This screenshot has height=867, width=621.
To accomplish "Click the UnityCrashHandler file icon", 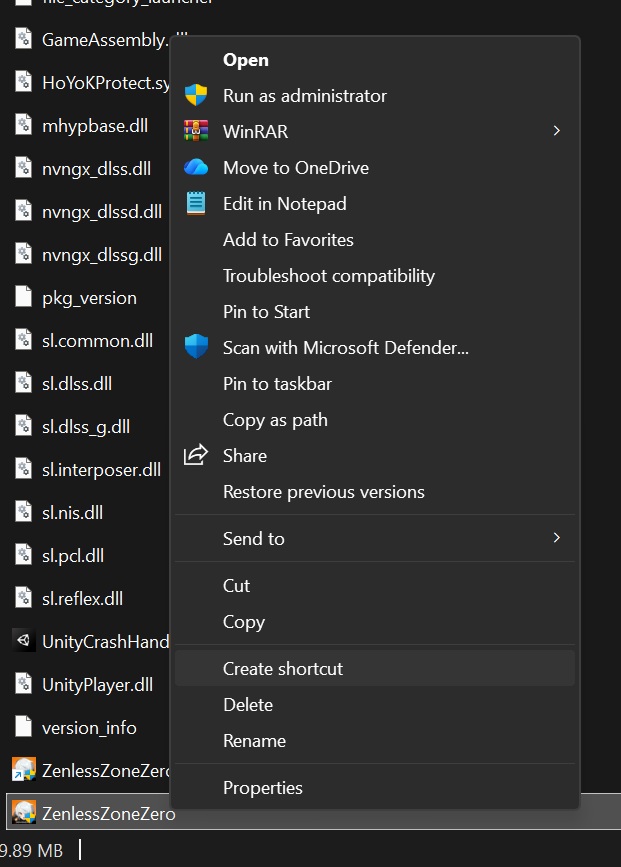I will [x=23, y=641].
